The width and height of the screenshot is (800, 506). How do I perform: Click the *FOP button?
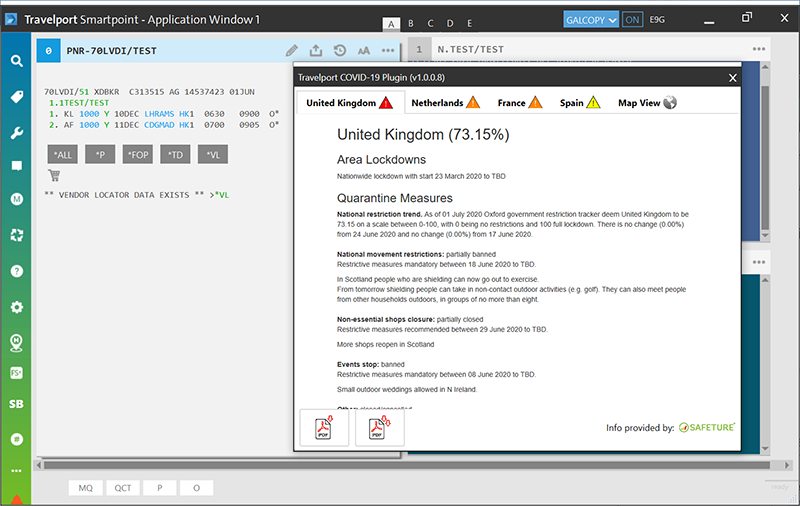tap(138, 155)
